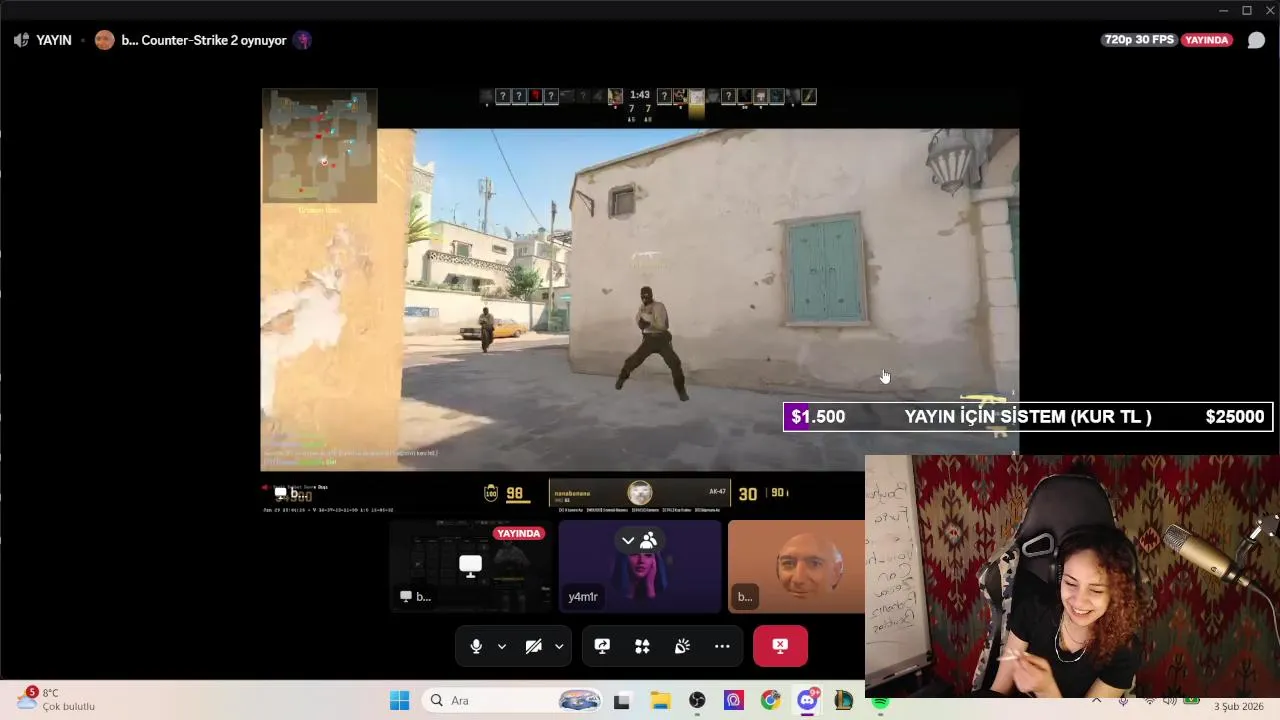
Task: Show hidden system tray icons chevron
Action: (1097, 700)
